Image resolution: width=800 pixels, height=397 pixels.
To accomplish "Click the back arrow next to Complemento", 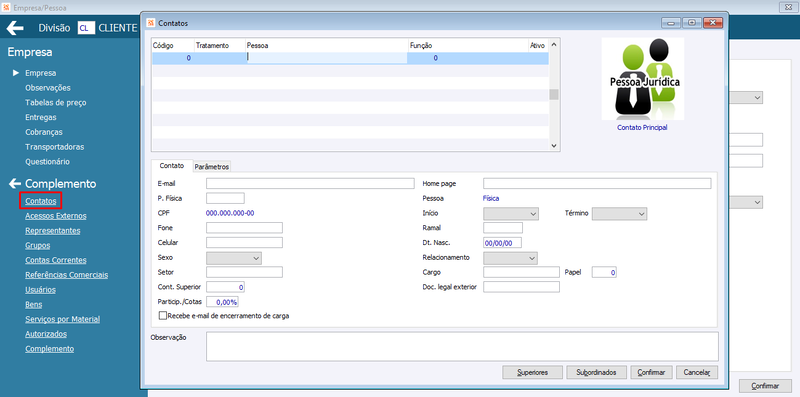I will click(x=15, y=184).
